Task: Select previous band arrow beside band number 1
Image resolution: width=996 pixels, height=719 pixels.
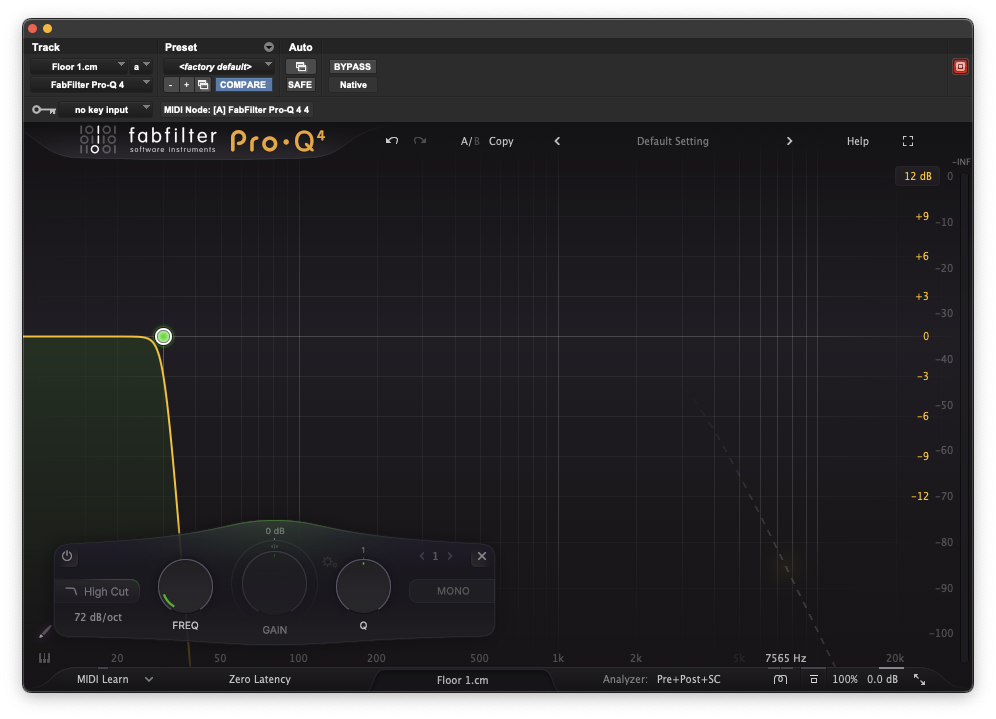Action: pyautogui.click(x=422, y=556)
